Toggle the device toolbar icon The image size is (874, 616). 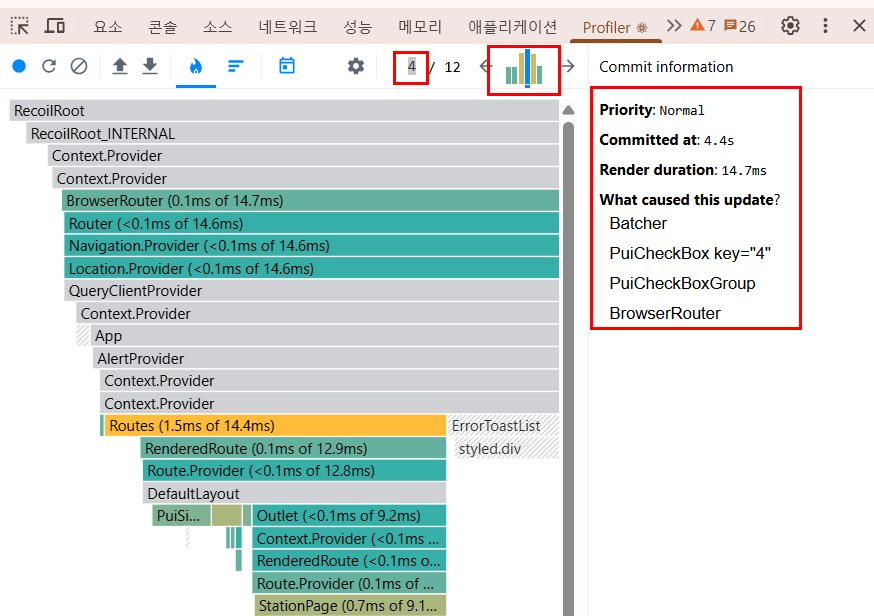coord(55,26)
